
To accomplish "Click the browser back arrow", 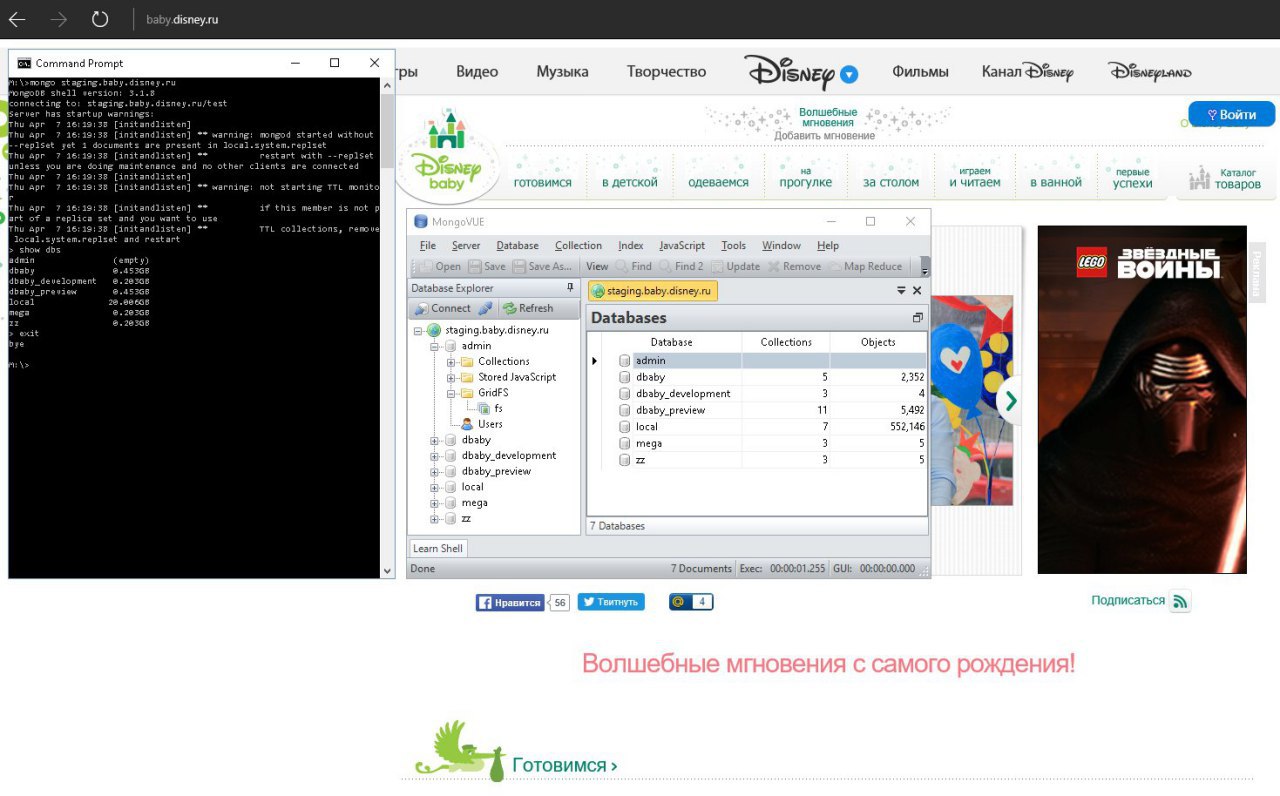I will [17, 19].
